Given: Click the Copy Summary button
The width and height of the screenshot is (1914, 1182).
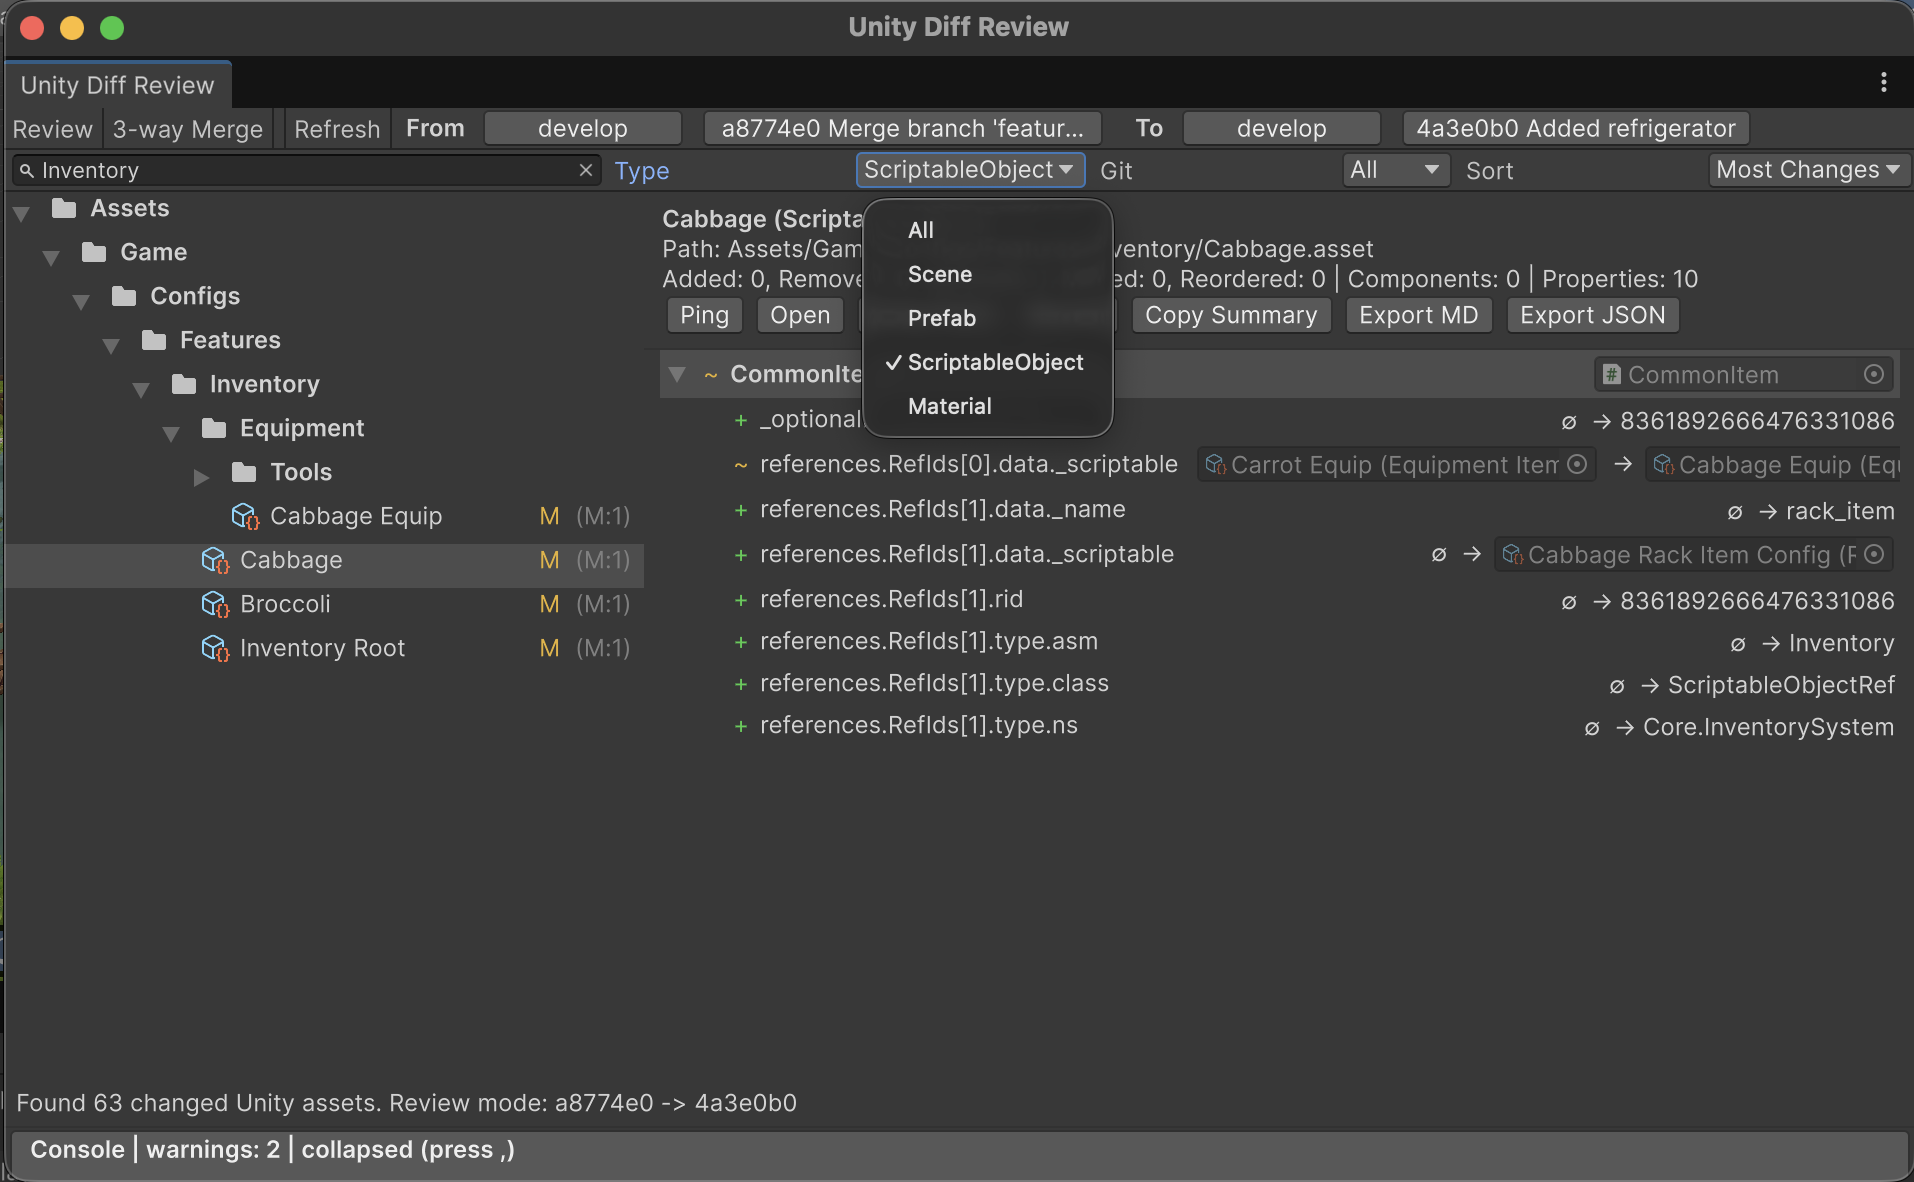Looking at the screenshot, I should coord(1230,315).
